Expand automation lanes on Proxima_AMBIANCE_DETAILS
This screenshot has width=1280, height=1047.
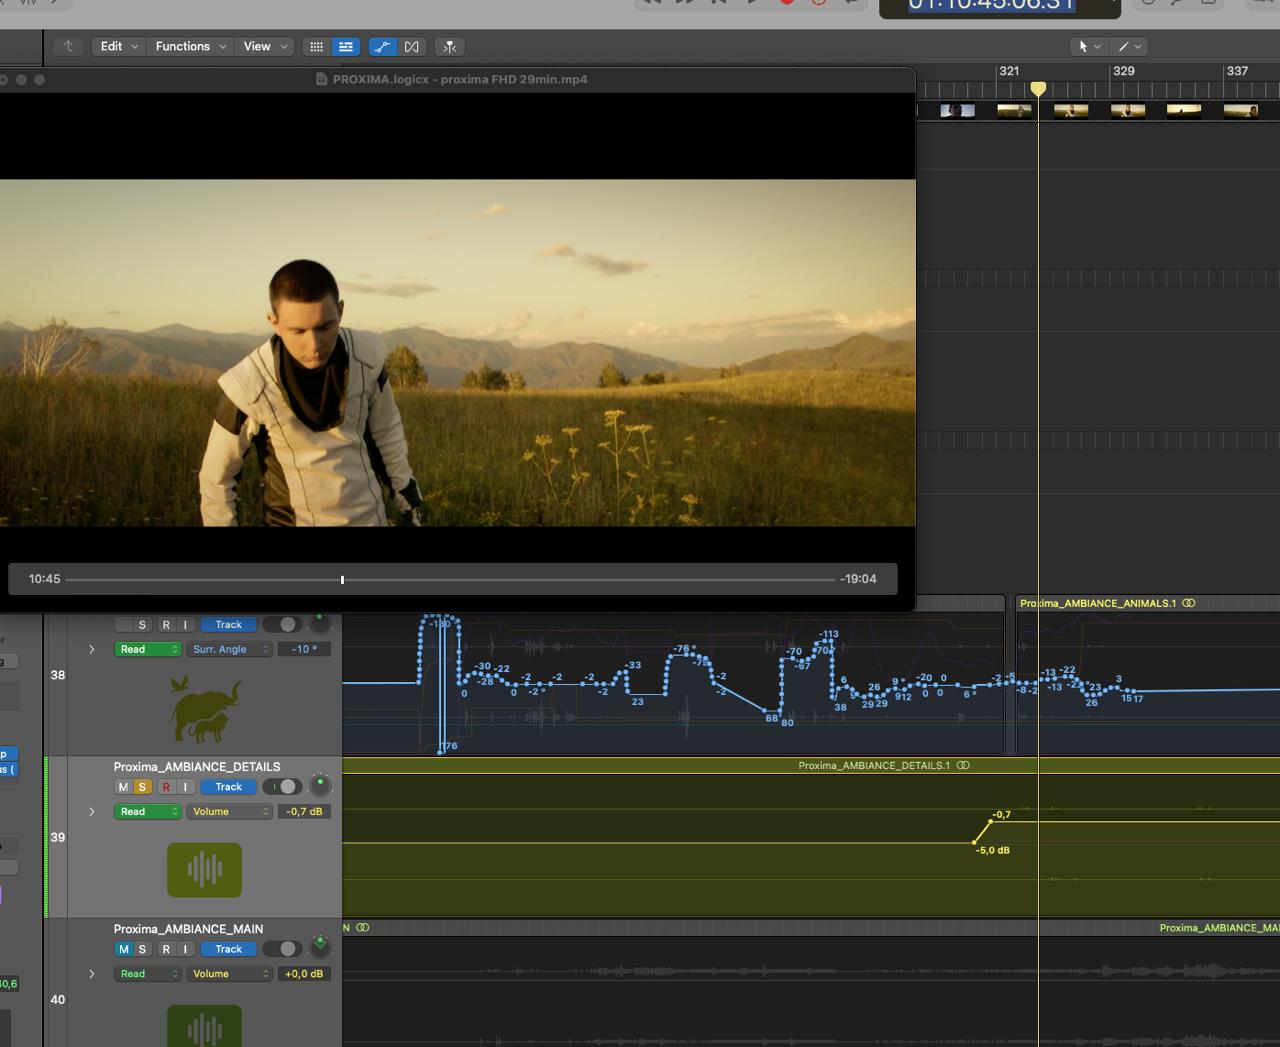coord(92,811)
